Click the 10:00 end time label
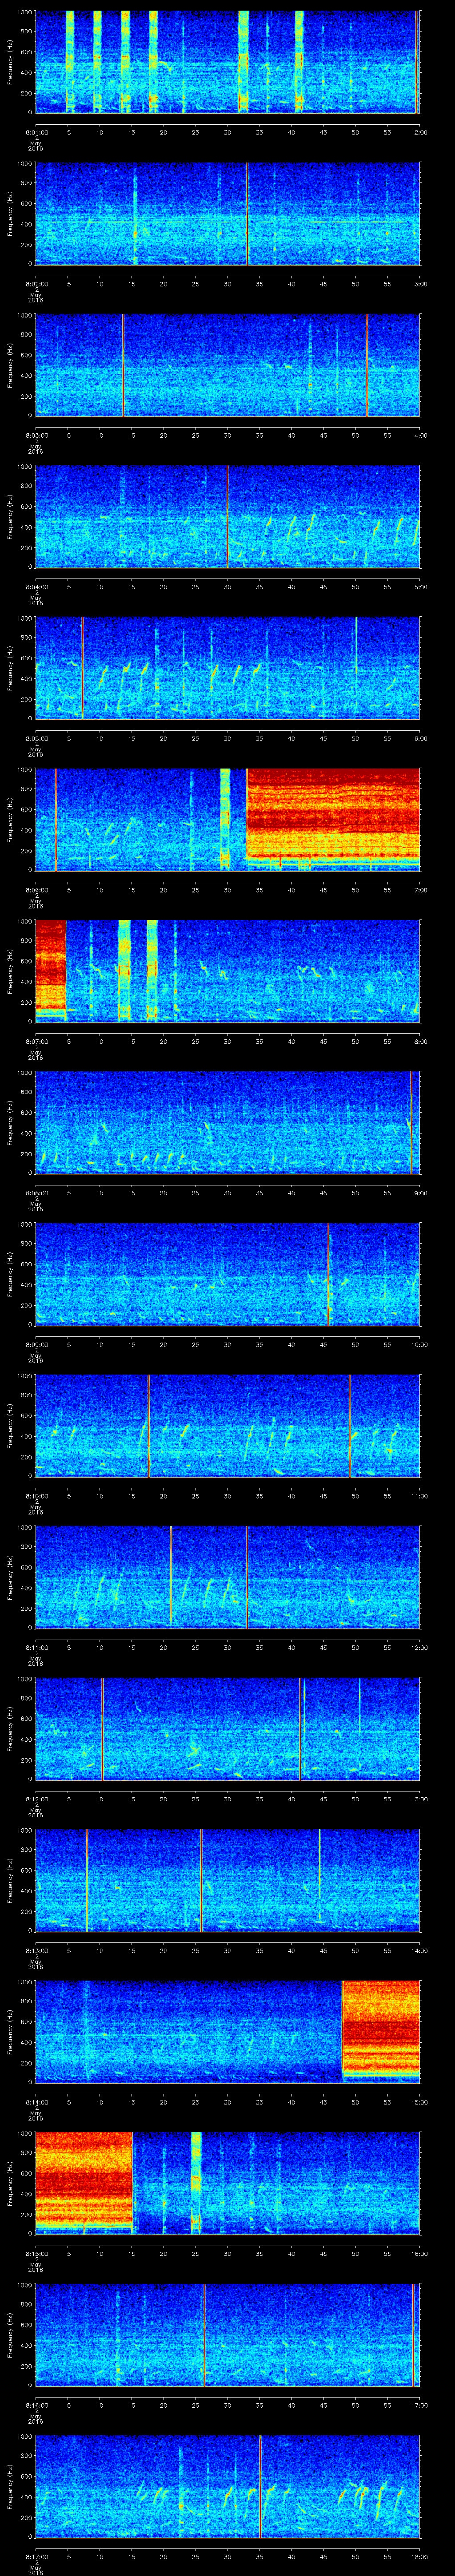This screenshot has width=455, height=2576. [419, 1345]
